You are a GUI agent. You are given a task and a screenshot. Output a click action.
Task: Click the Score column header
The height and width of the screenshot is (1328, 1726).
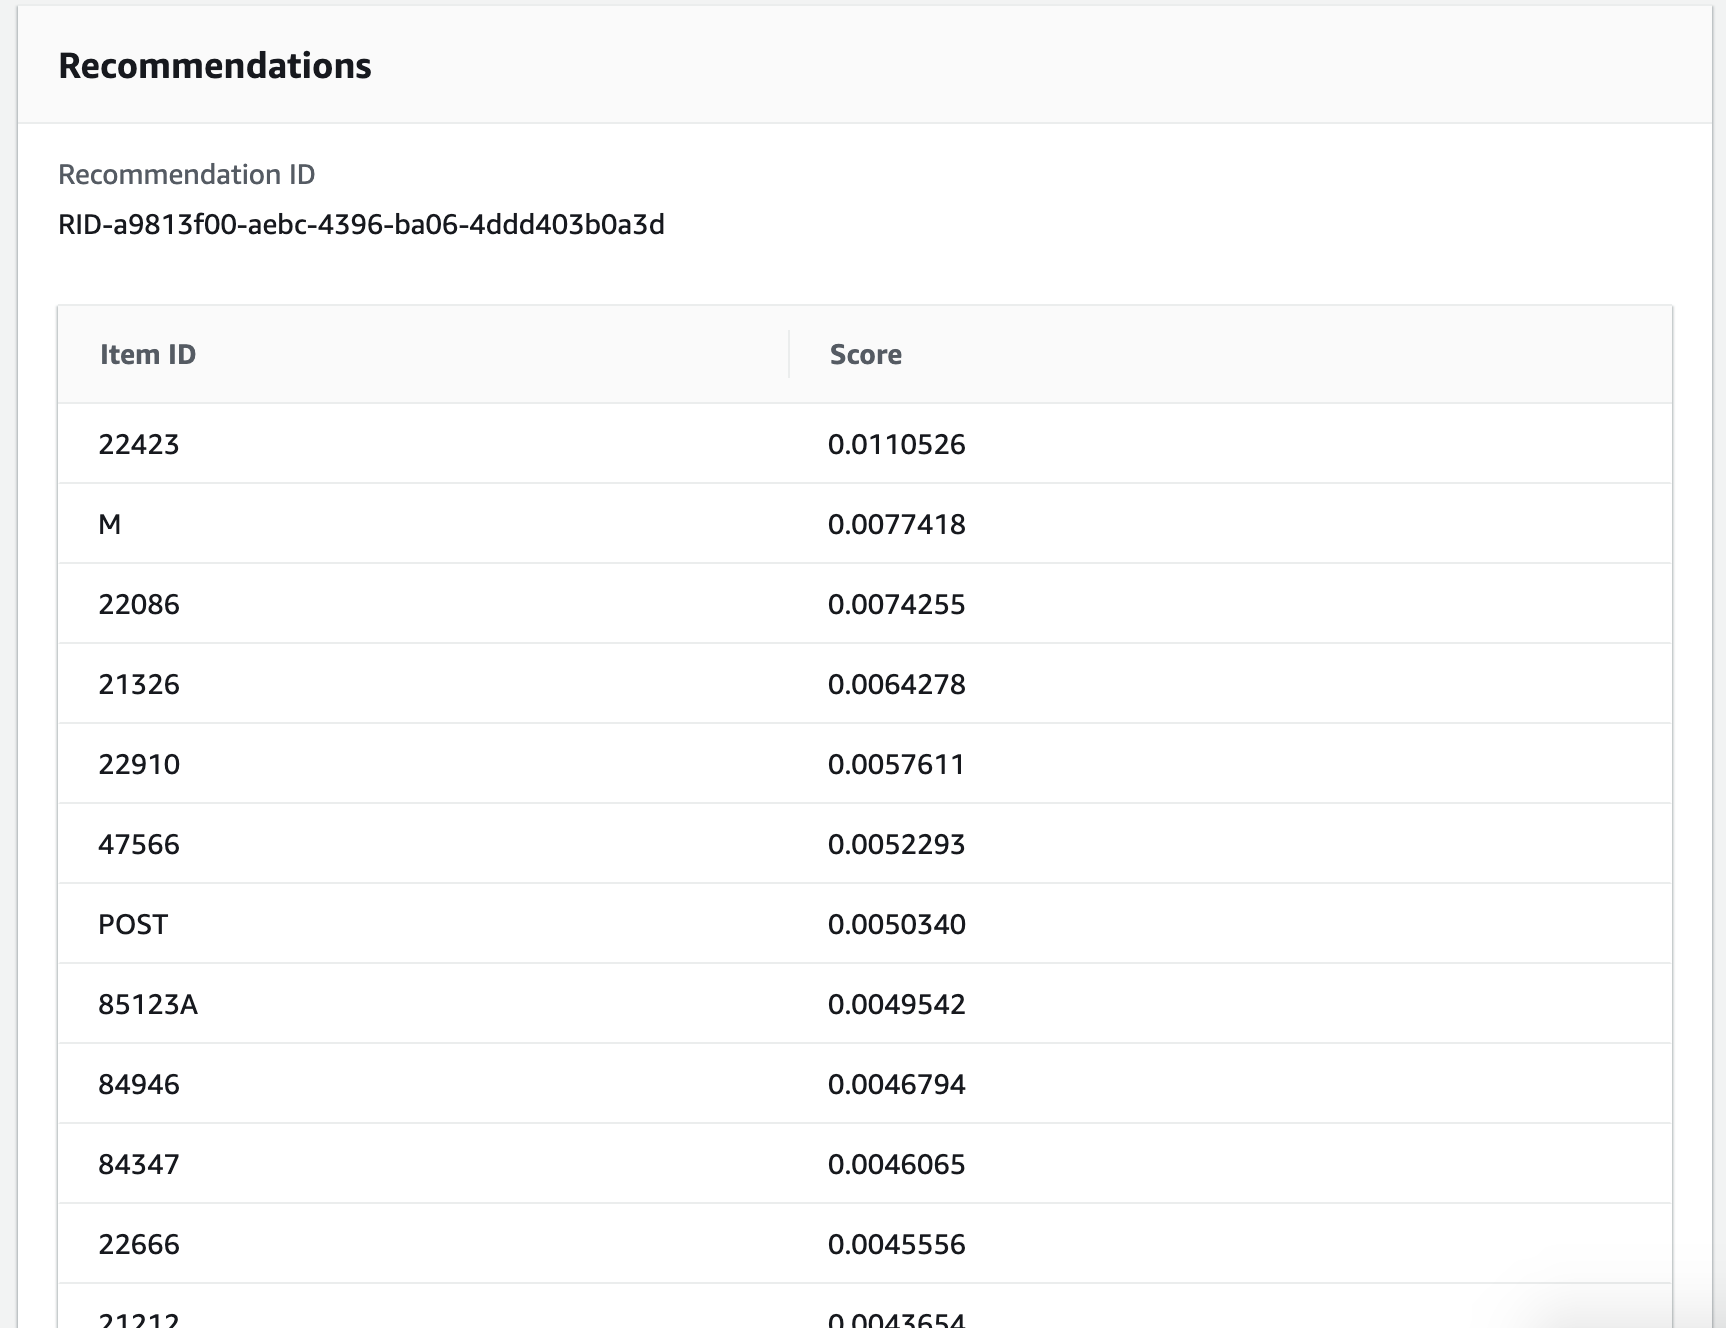(x=866, y=354)
